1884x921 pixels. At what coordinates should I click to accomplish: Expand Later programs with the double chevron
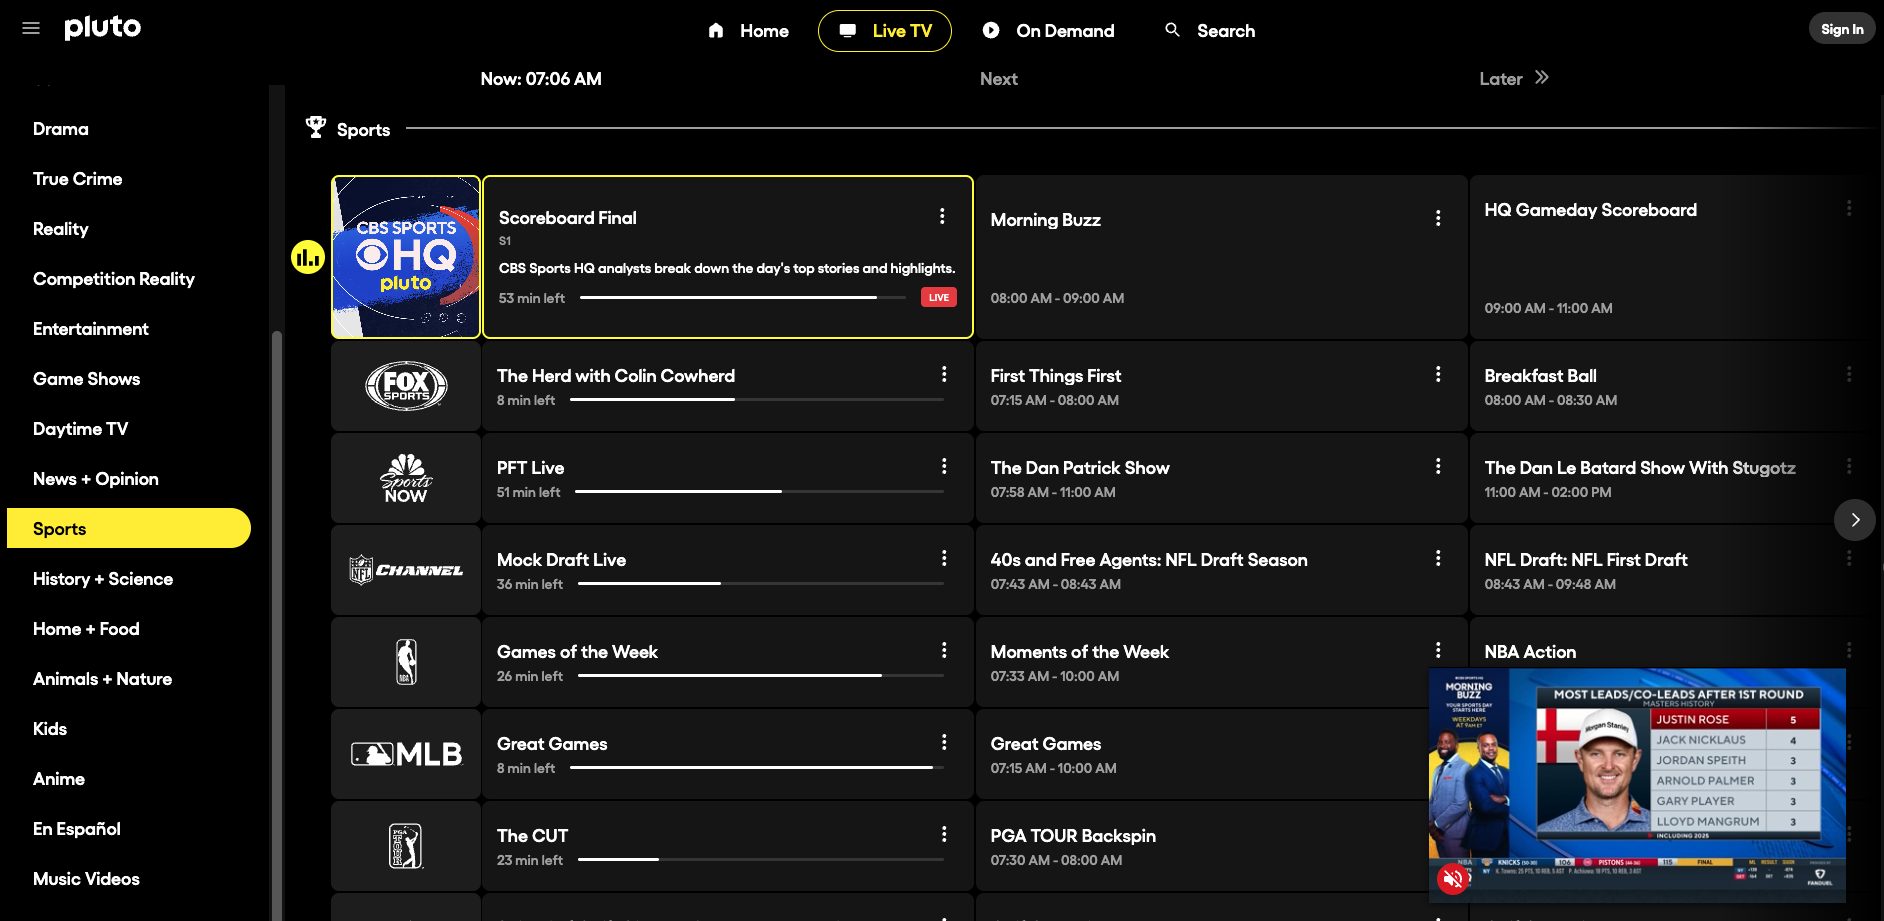(1543, 76)
